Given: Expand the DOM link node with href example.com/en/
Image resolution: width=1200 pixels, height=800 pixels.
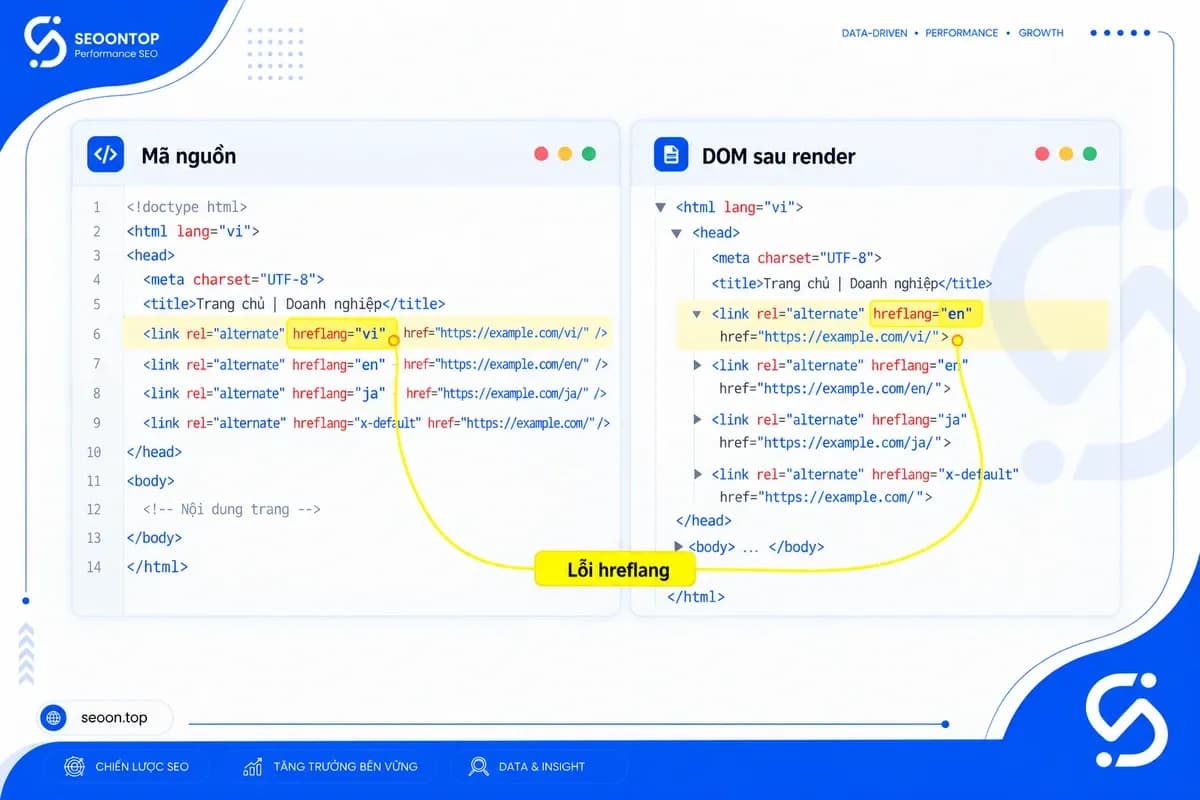Looking at the screenshot, I should [x=698, y=365].
